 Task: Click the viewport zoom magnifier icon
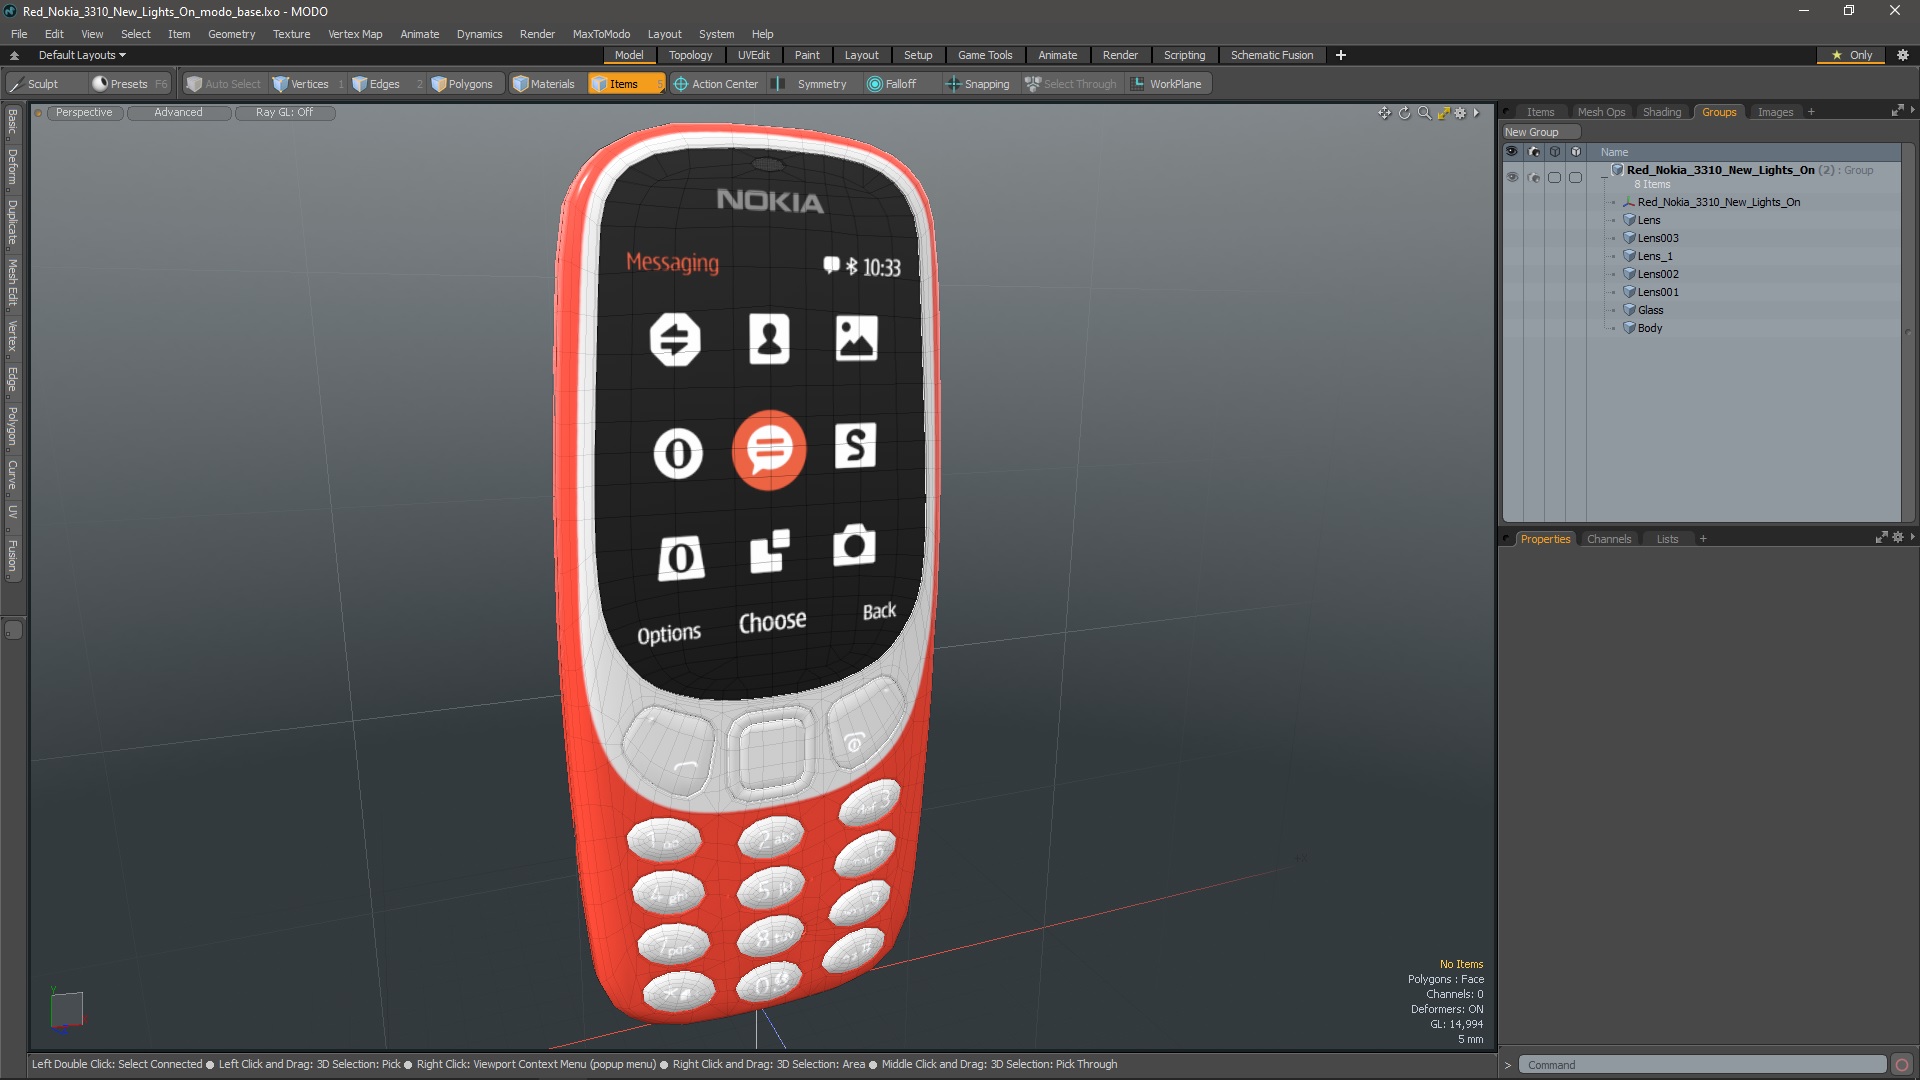(x=1424, y=113)
